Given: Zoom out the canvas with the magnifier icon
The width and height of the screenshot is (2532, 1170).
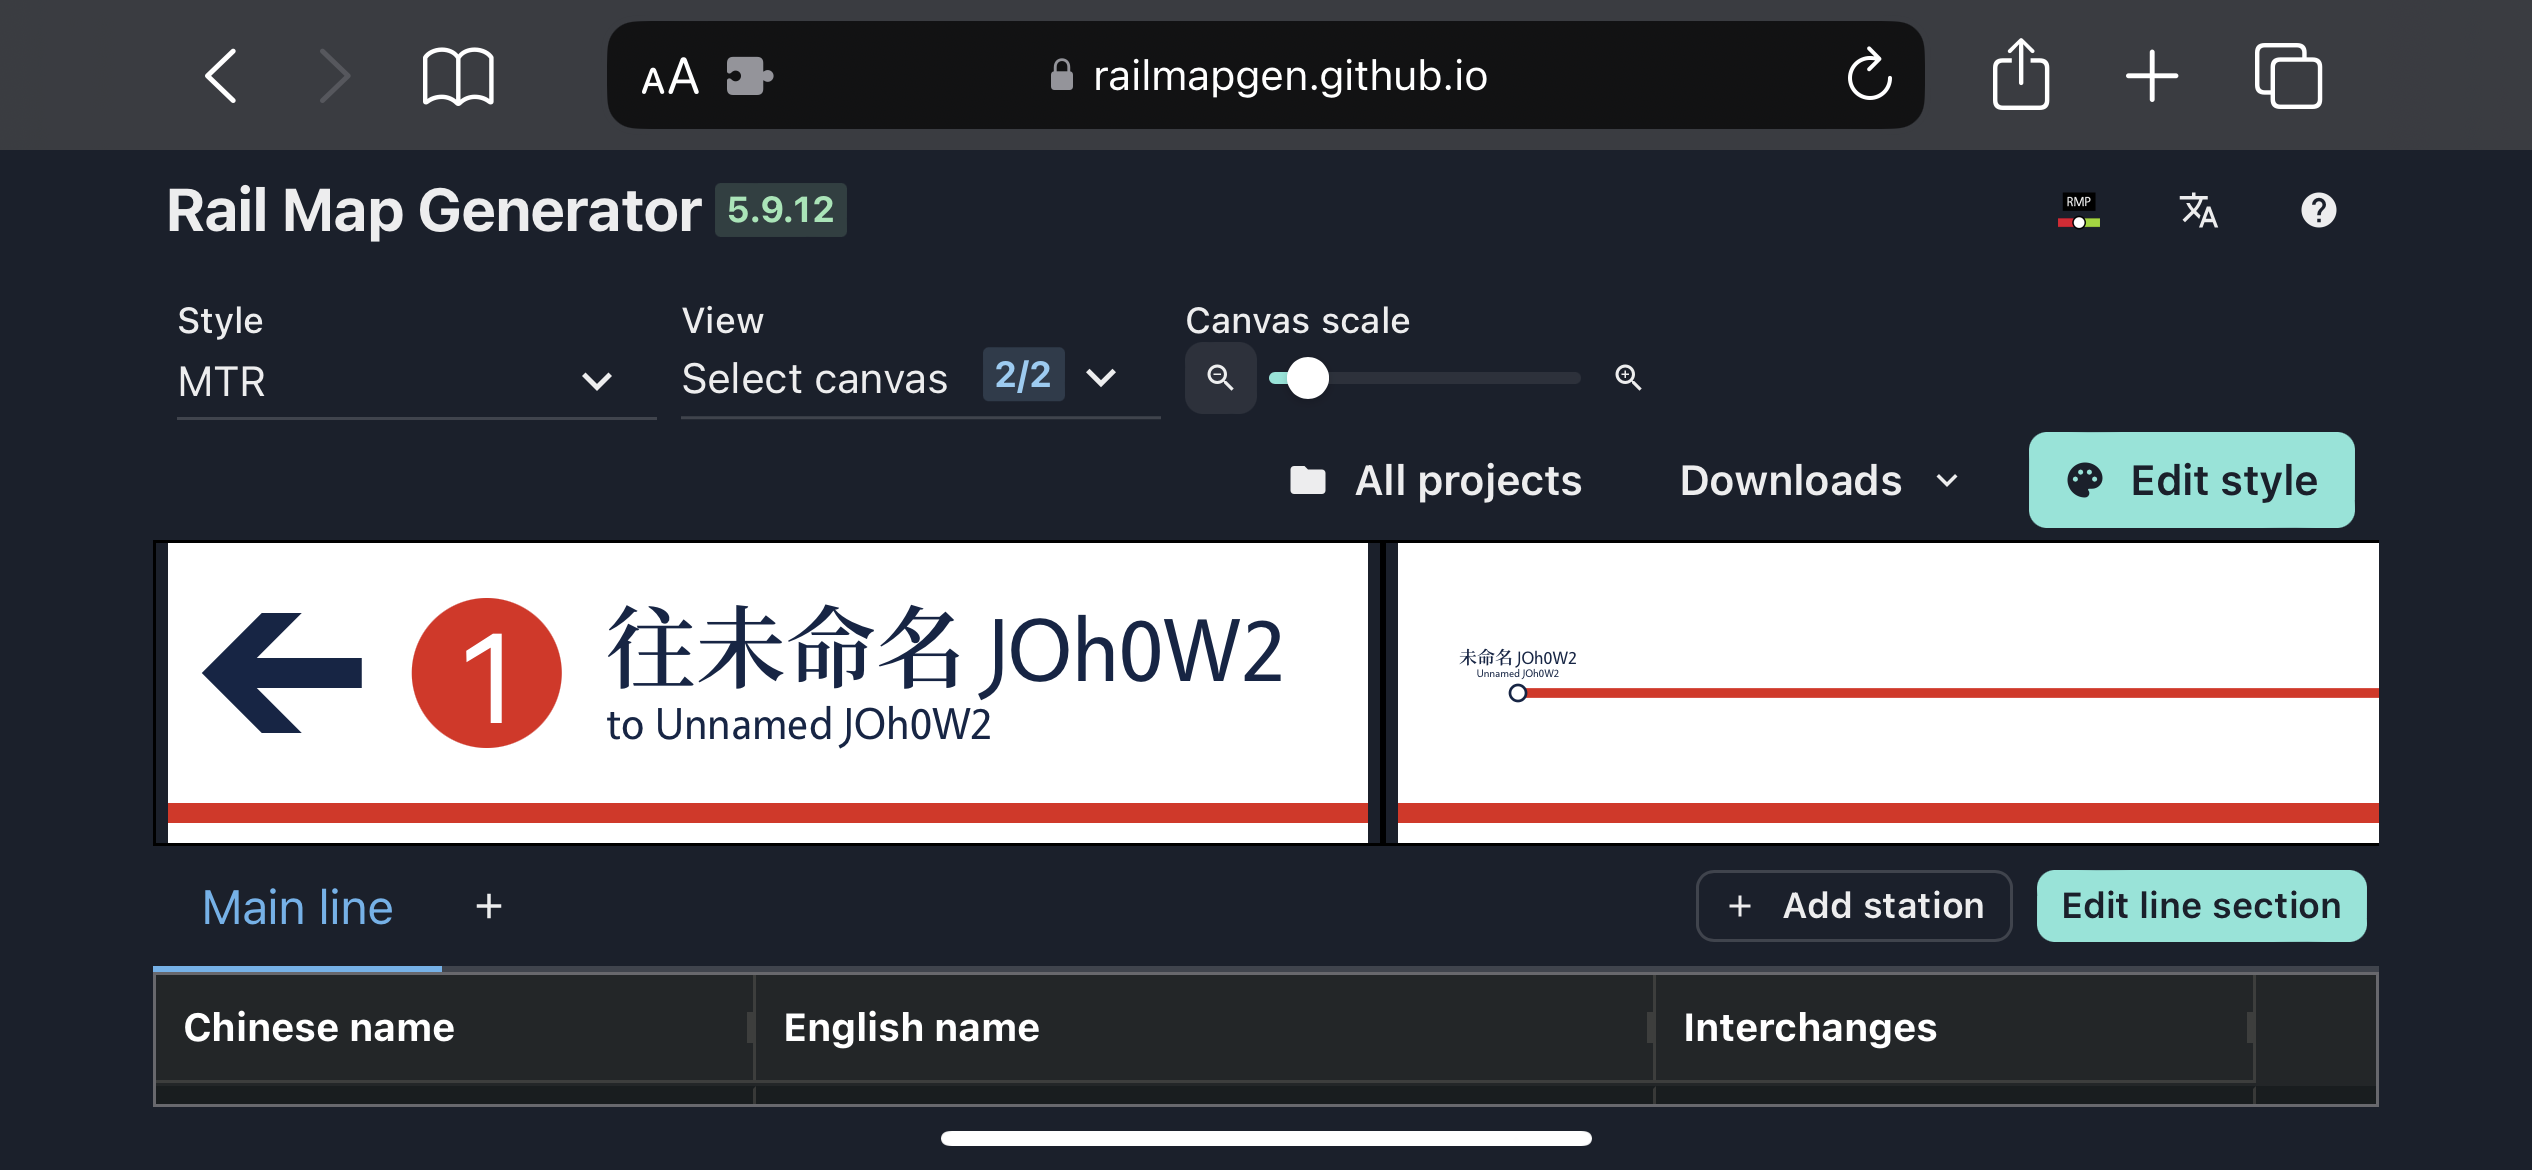Looking at the screenshot, I should tap(1219, 378).
